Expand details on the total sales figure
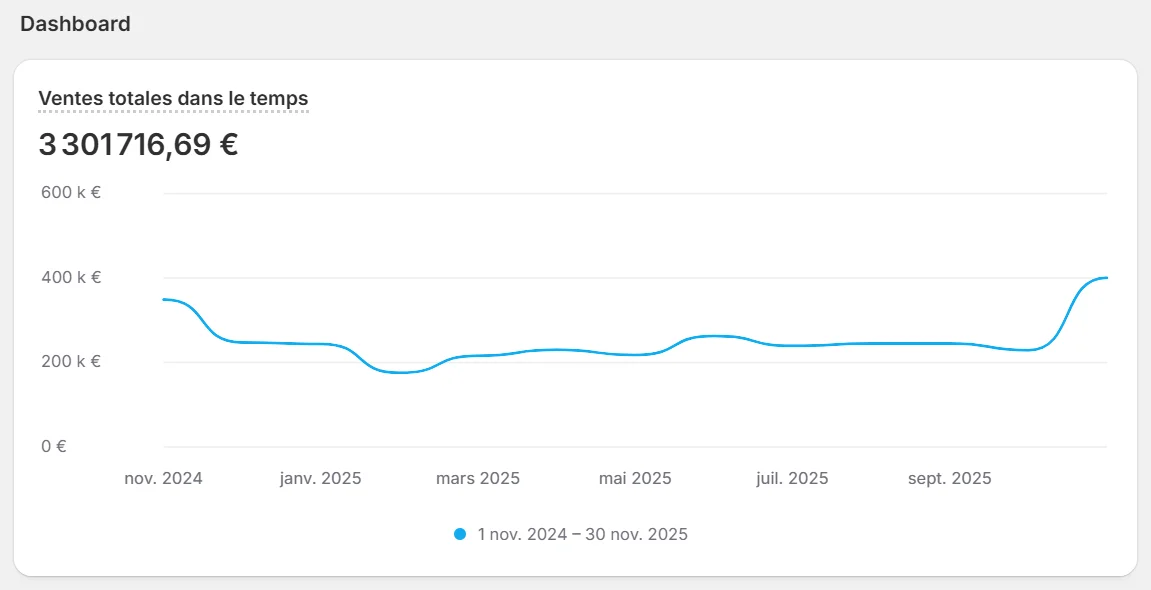Viewport: 1151px width, 590px height. (x=138, y=145)
